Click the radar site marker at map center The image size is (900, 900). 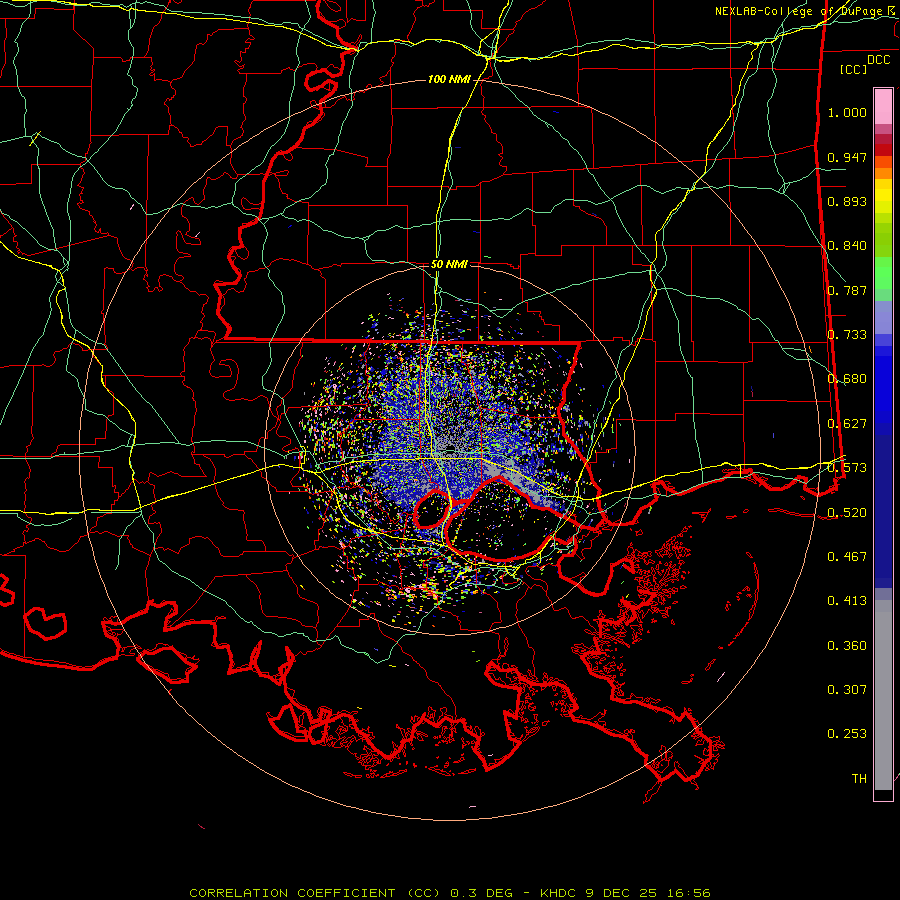(451, 448)
